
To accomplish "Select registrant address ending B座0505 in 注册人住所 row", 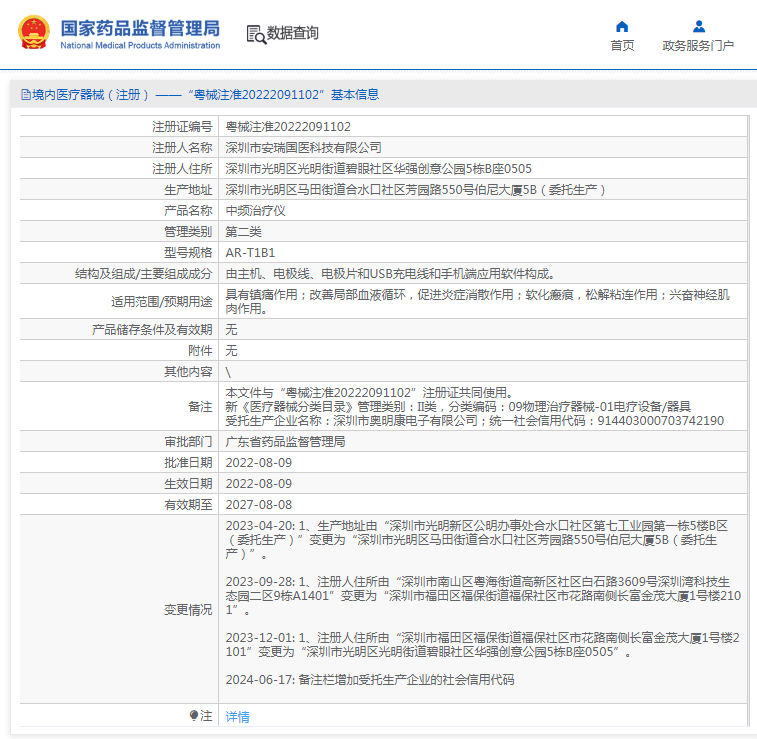I will click(x=378, y=168).
